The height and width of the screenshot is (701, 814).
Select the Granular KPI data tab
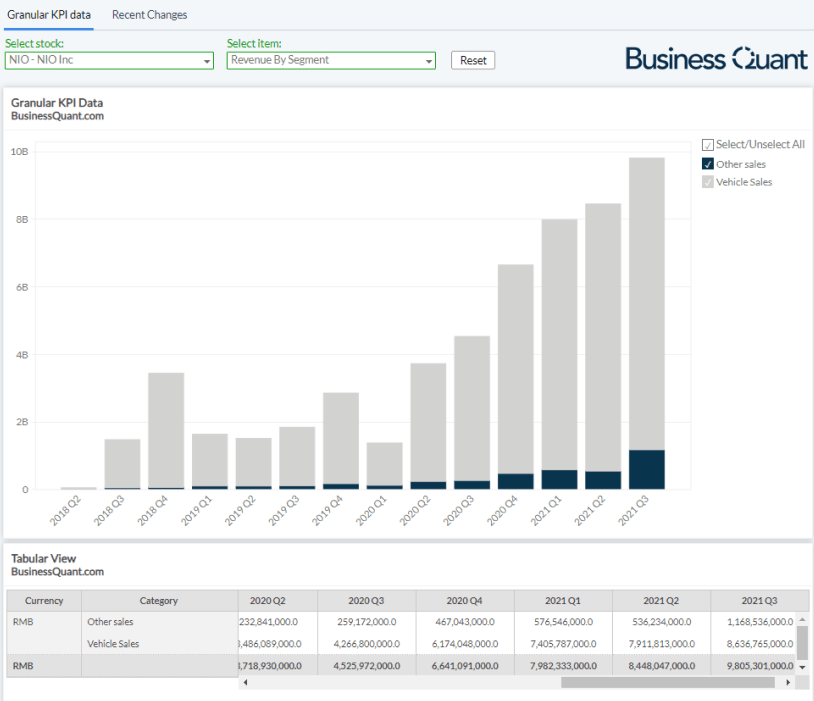click(47, 15)
